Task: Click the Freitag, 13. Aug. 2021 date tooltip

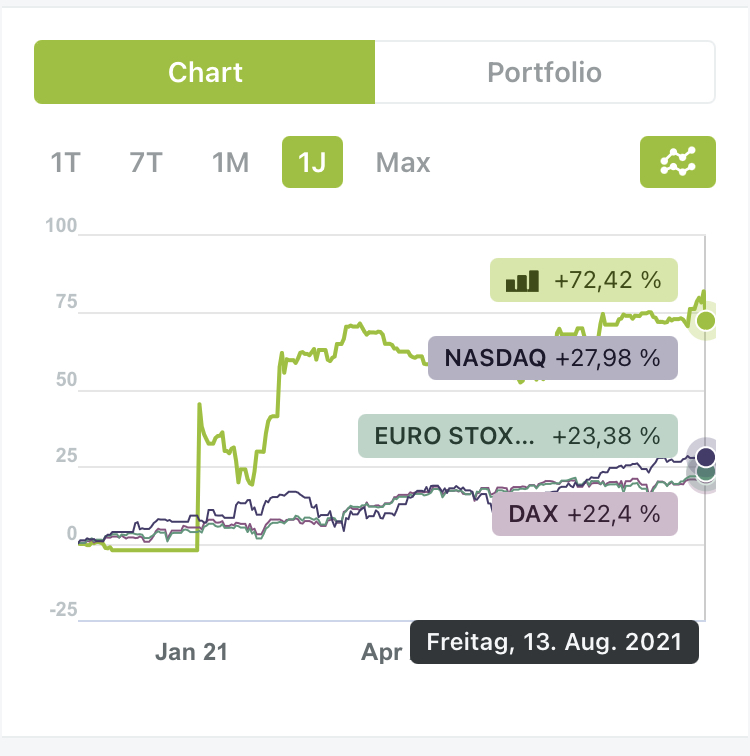Action: (x=554, y=641)
